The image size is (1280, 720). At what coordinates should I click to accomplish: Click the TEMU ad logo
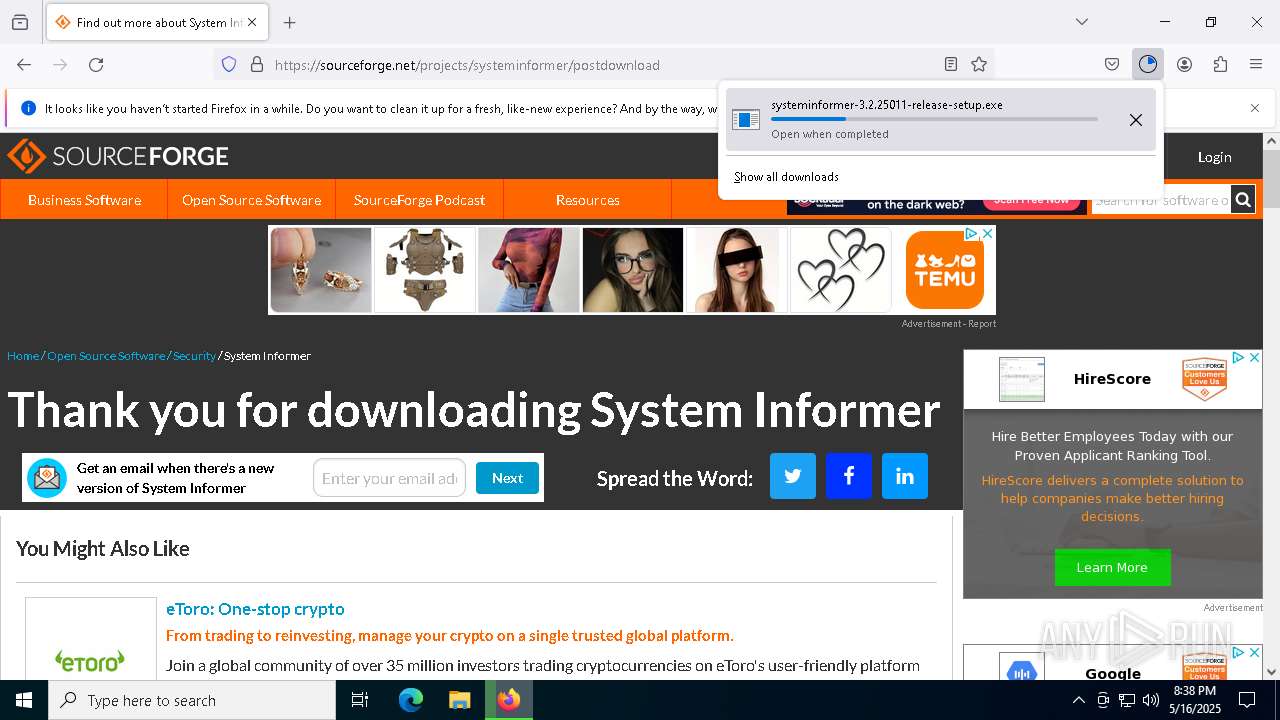[x=945, y=270]
